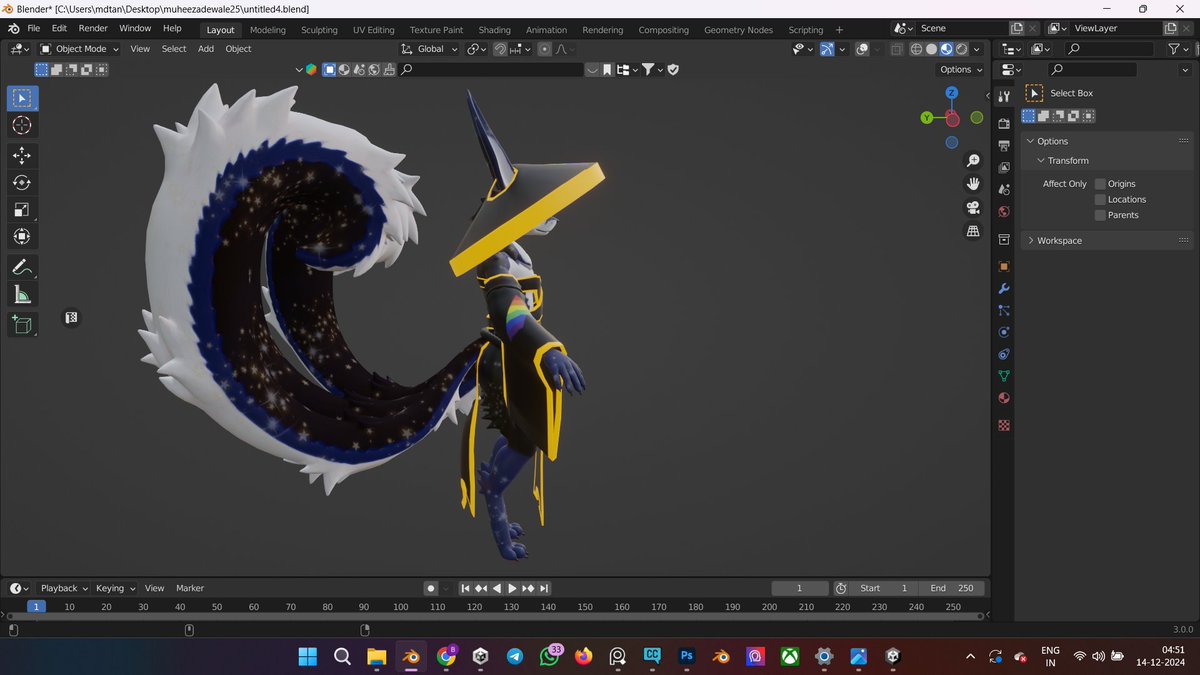Image resolution: width=1200 pixels, height=675 pixels.
Task: Enable the Parents checkbox
Action: click(1100, 215)
